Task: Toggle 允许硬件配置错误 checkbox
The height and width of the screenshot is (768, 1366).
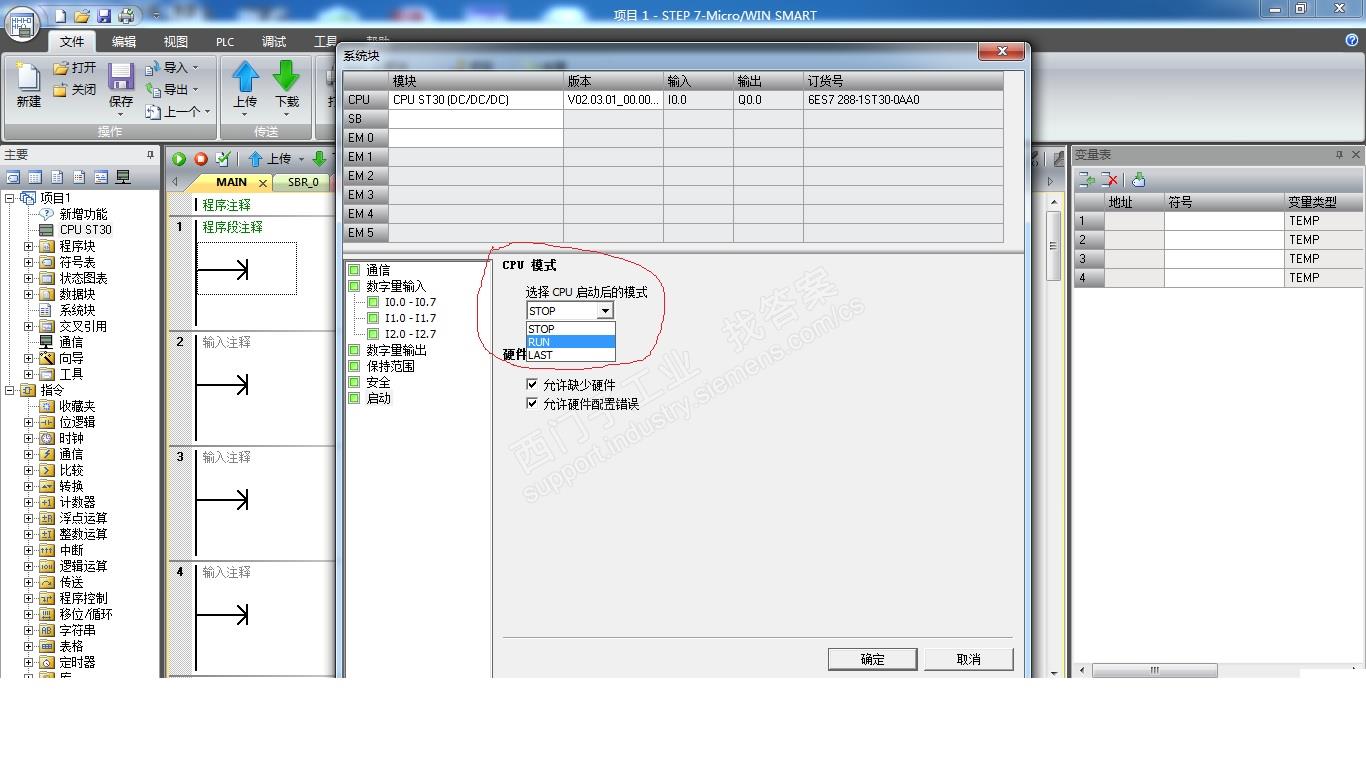Action: coord(532,404)
